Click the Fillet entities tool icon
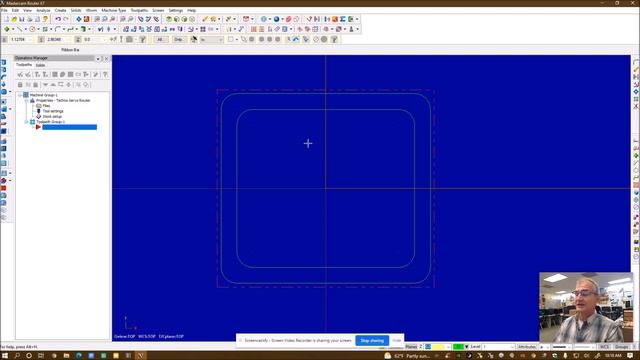The width and height of the screenshot is (640, 360). pos(58,29)
